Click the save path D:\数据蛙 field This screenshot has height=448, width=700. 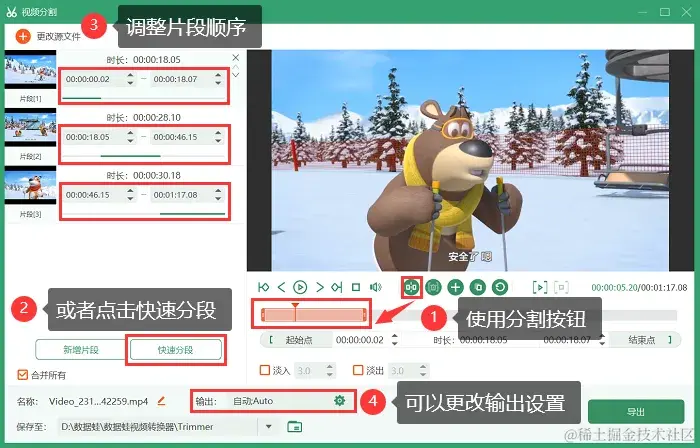click(x=158, y=427)
